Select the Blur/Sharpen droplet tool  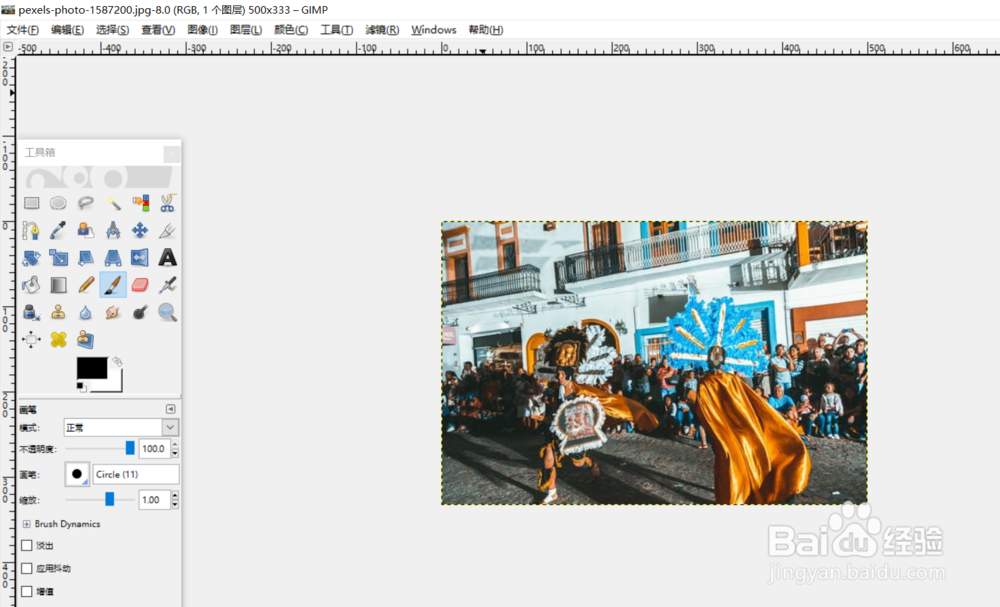[85, 312]
